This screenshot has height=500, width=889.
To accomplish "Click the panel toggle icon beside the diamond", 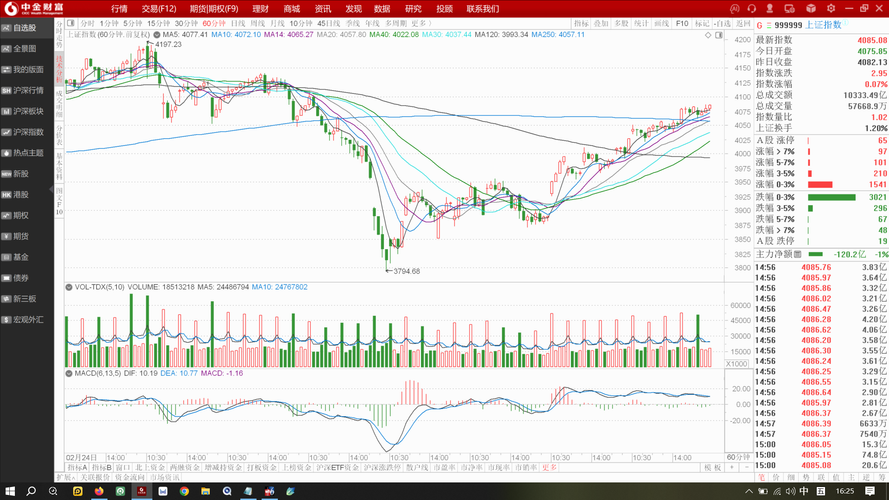I will point(718,35).
